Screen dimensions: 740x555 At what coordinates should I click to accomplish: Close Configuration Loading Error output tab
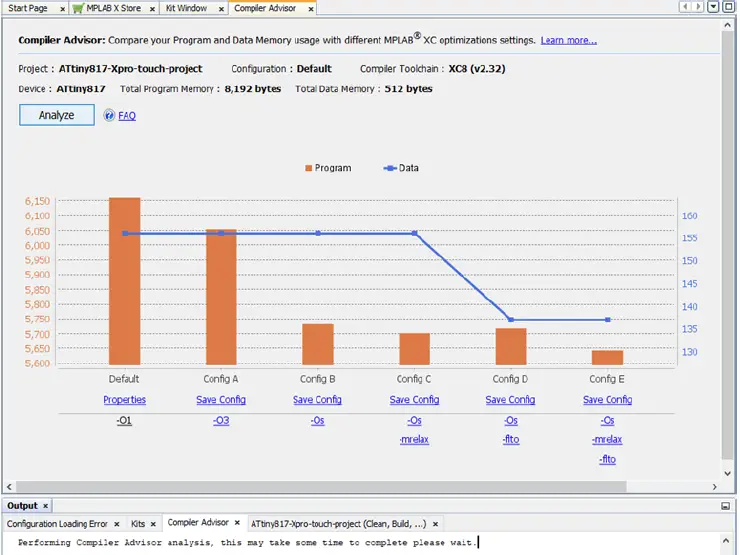point(117,524)
